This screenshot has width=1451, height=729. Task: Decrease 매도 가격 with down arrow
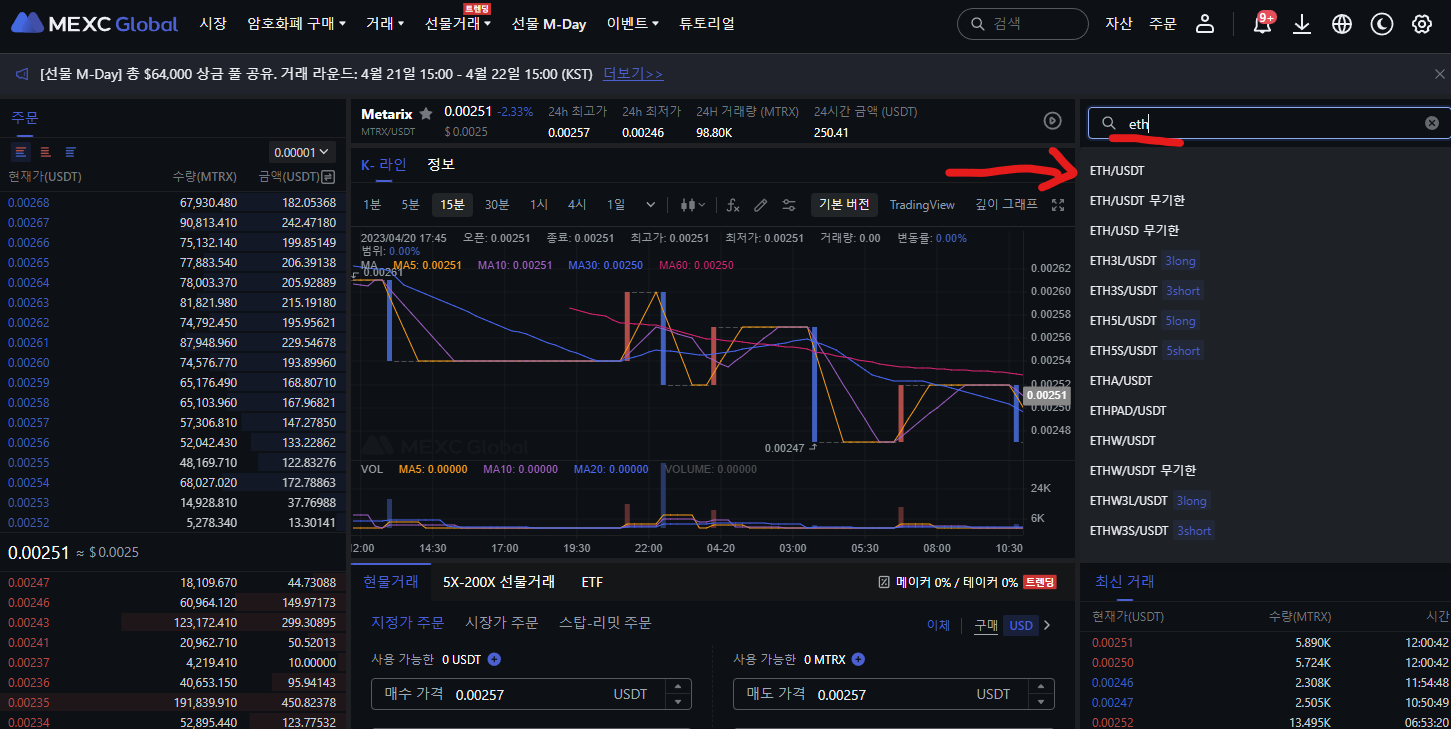point(1042,701)
